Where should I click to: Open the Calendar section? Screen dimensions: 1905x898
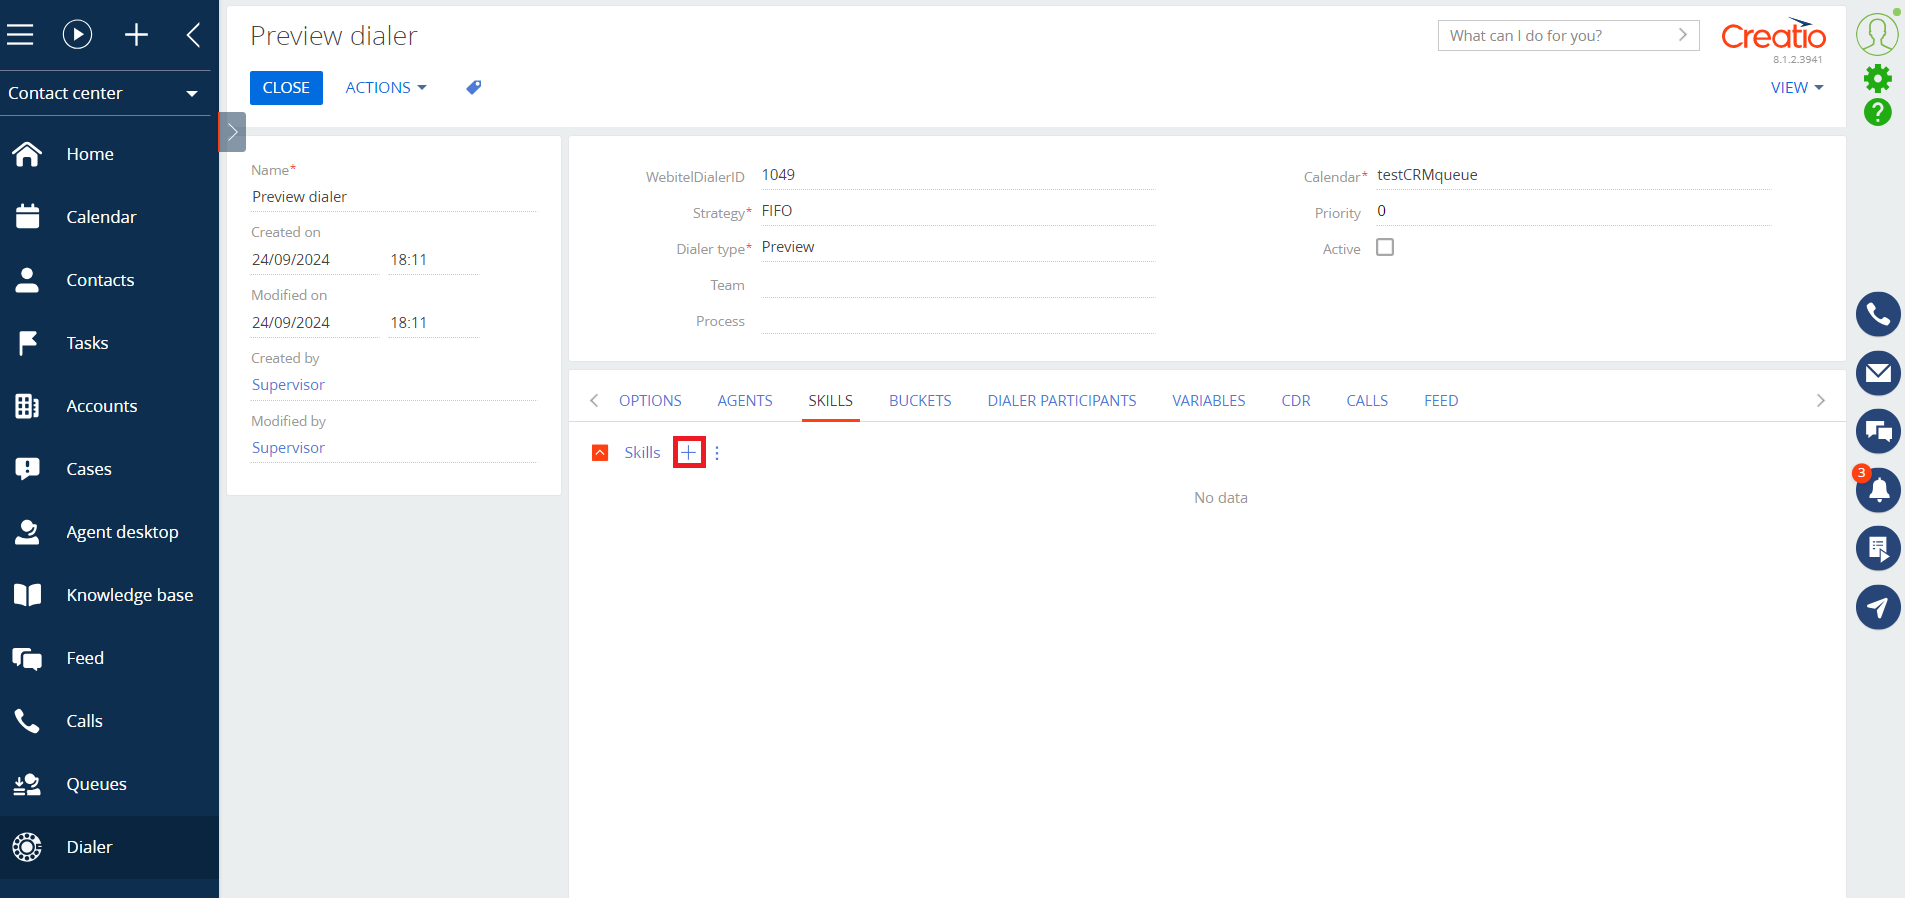click(x=109, y=217)
